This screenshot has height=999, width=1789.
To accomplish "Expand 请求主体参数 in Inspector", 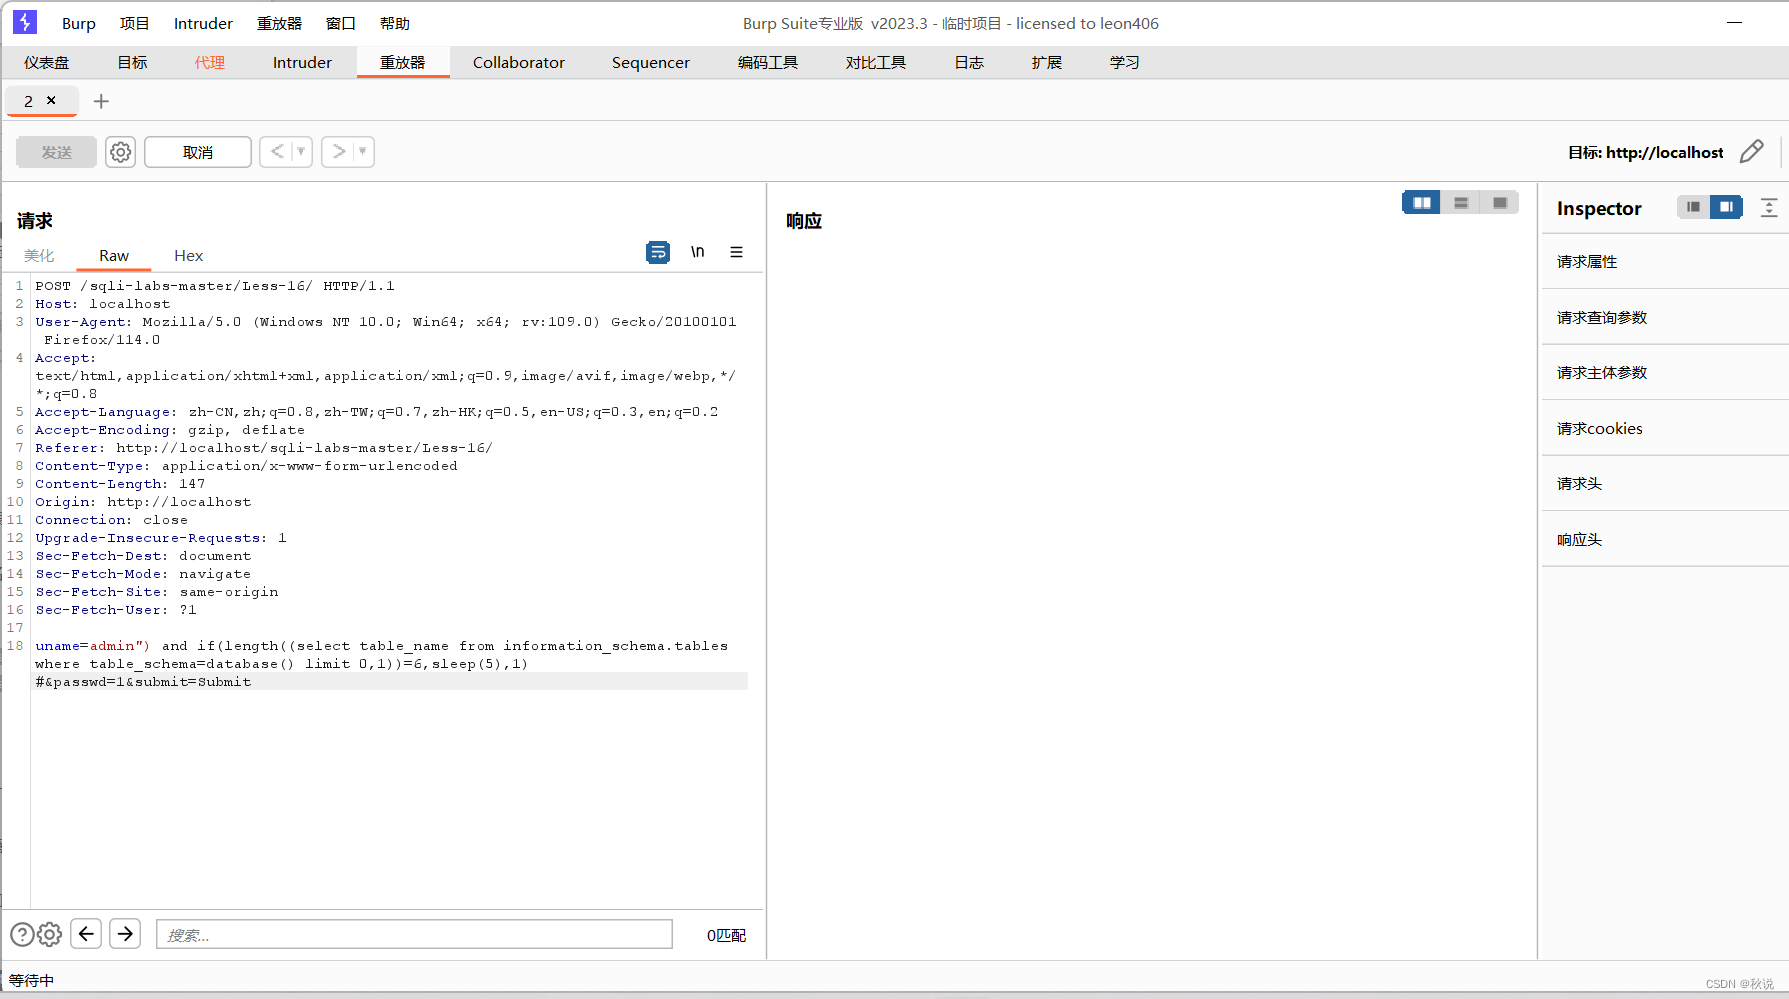I will pyautogui.click(x=1664, y=373).
